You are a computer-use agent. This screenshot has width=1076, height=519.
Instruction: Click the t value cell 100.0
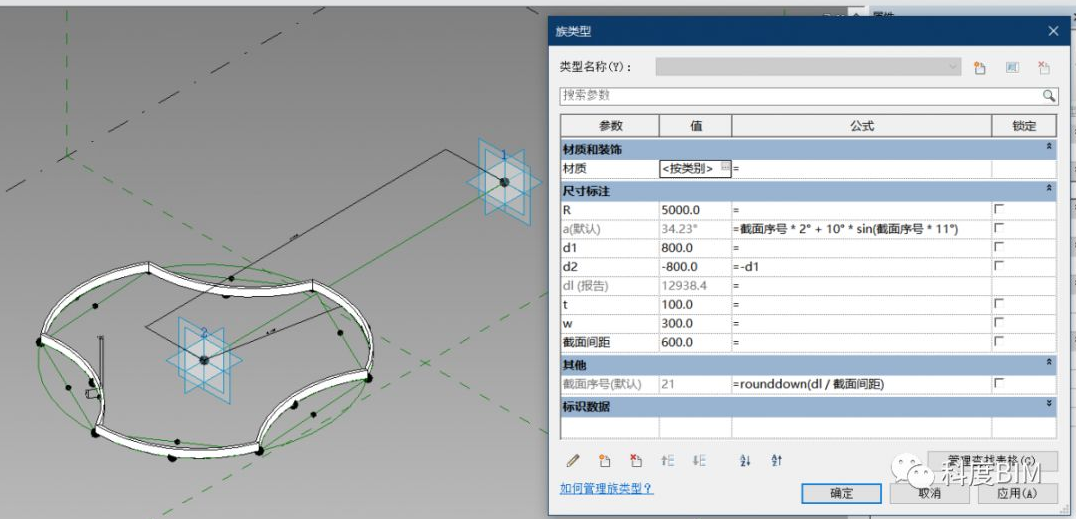[695, 303]
